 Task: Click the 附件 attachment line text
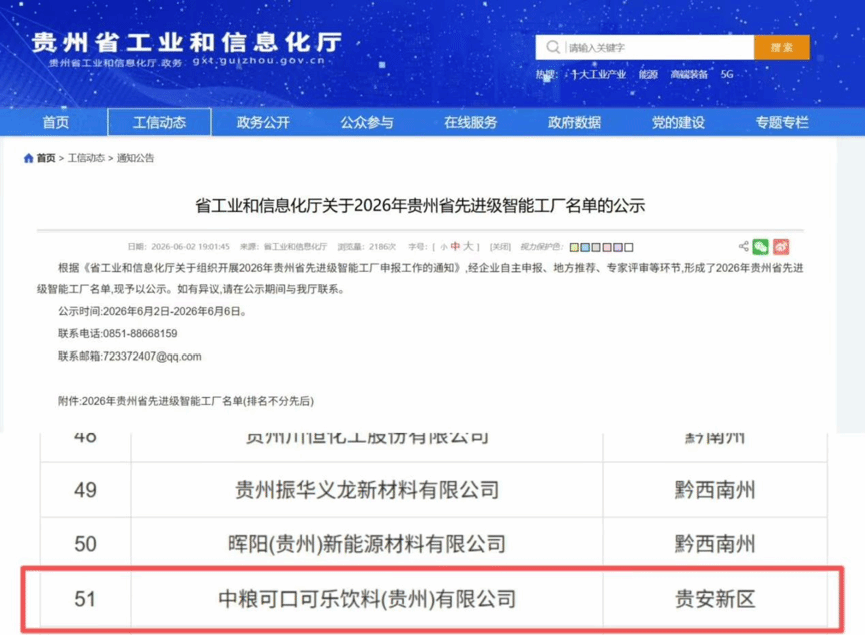point(186,401)
